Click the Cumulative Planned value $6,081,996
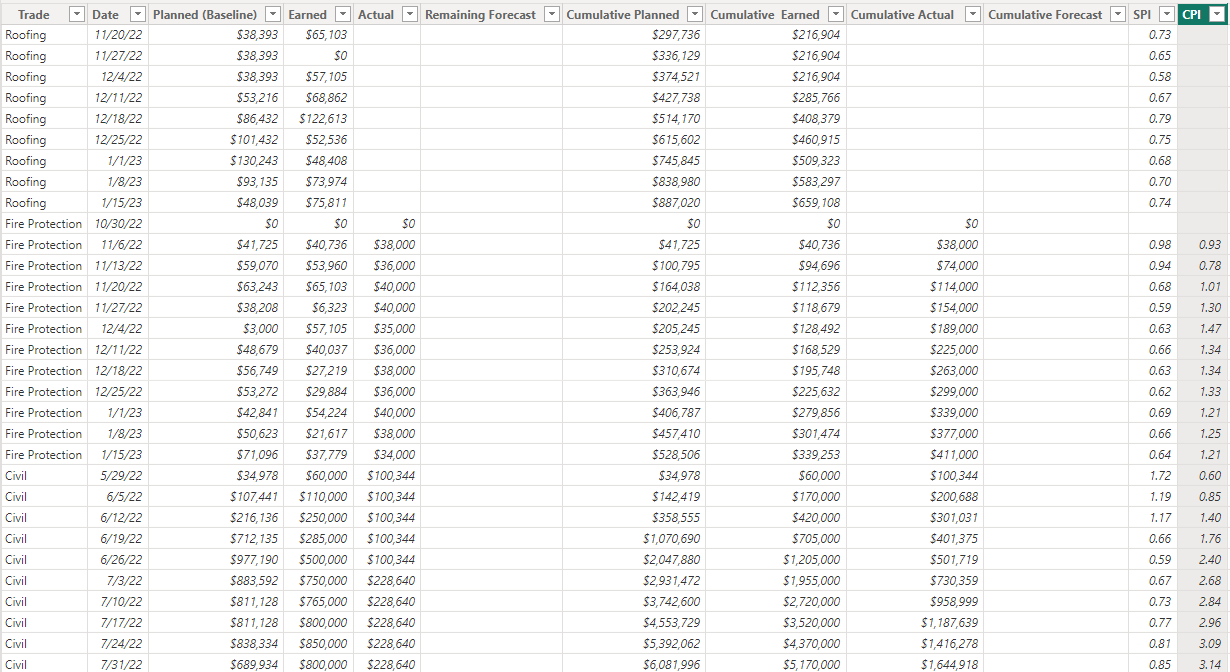The image size is (1230, 672). [672, 665]
